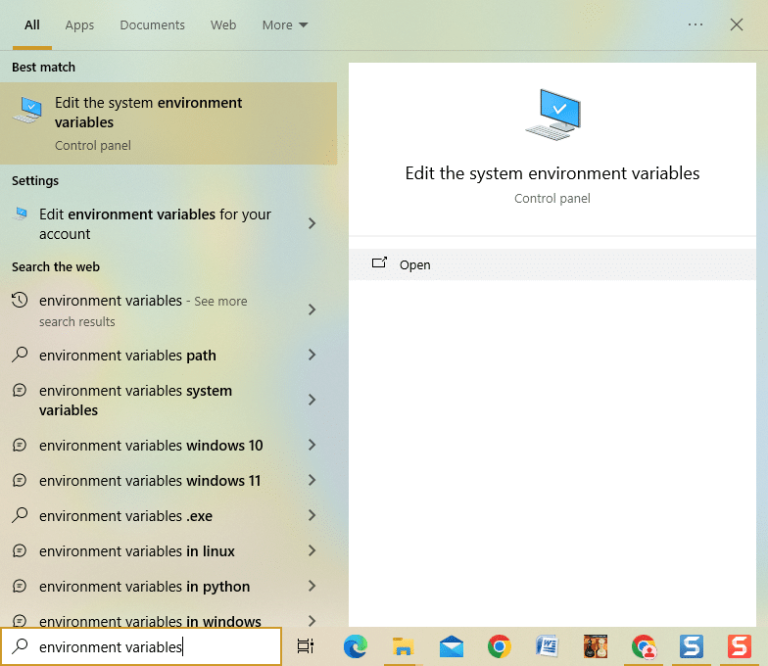Open Microsoft Edge from the taskbar

coord(355,646)
